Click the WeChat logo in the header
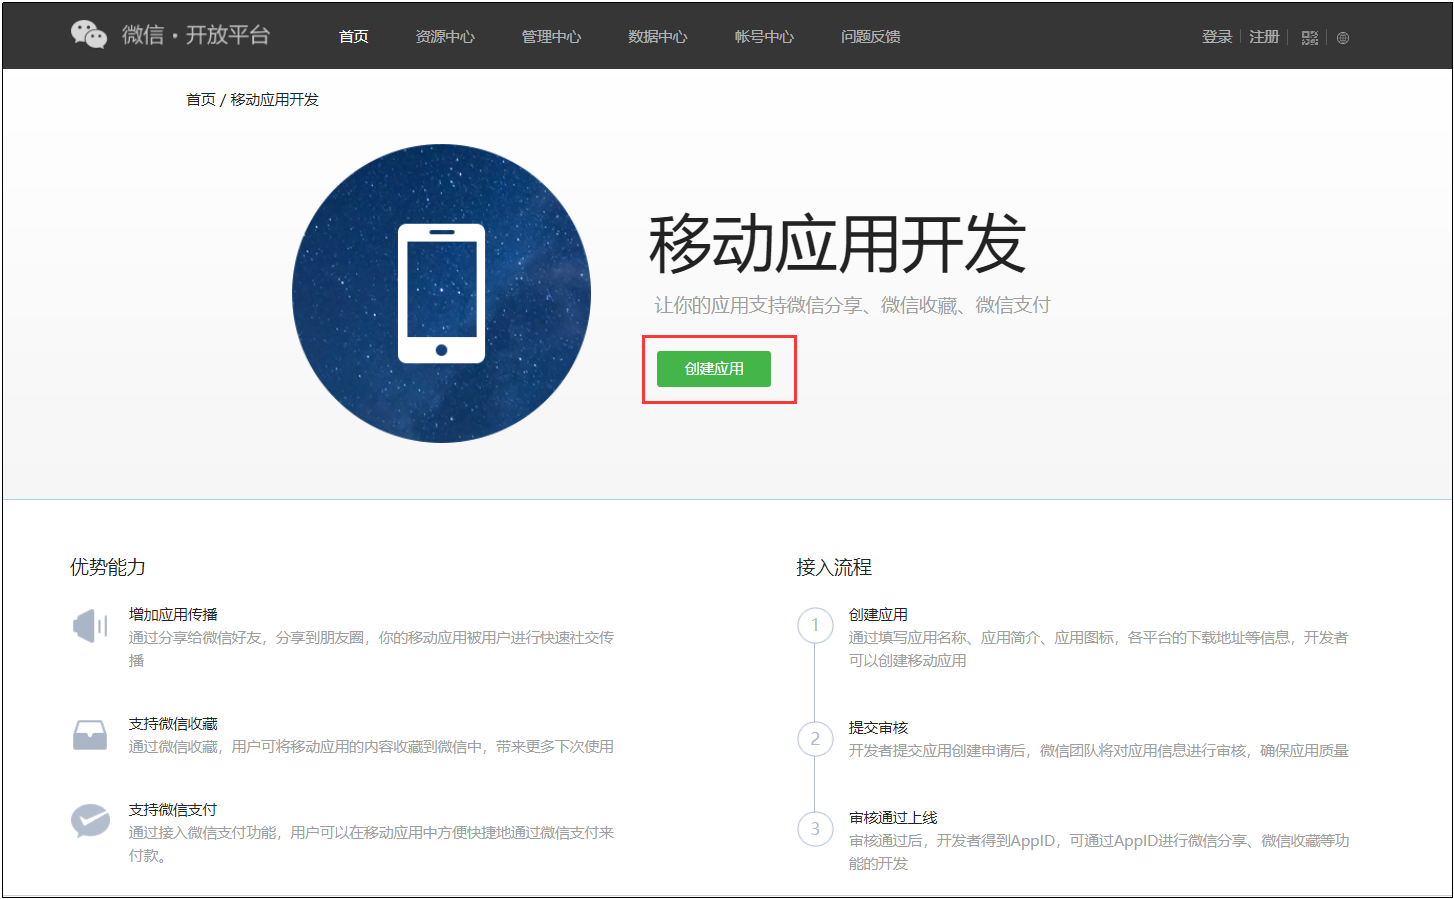This screenshot has height=899, width=1454. click(x=89, y=35)
